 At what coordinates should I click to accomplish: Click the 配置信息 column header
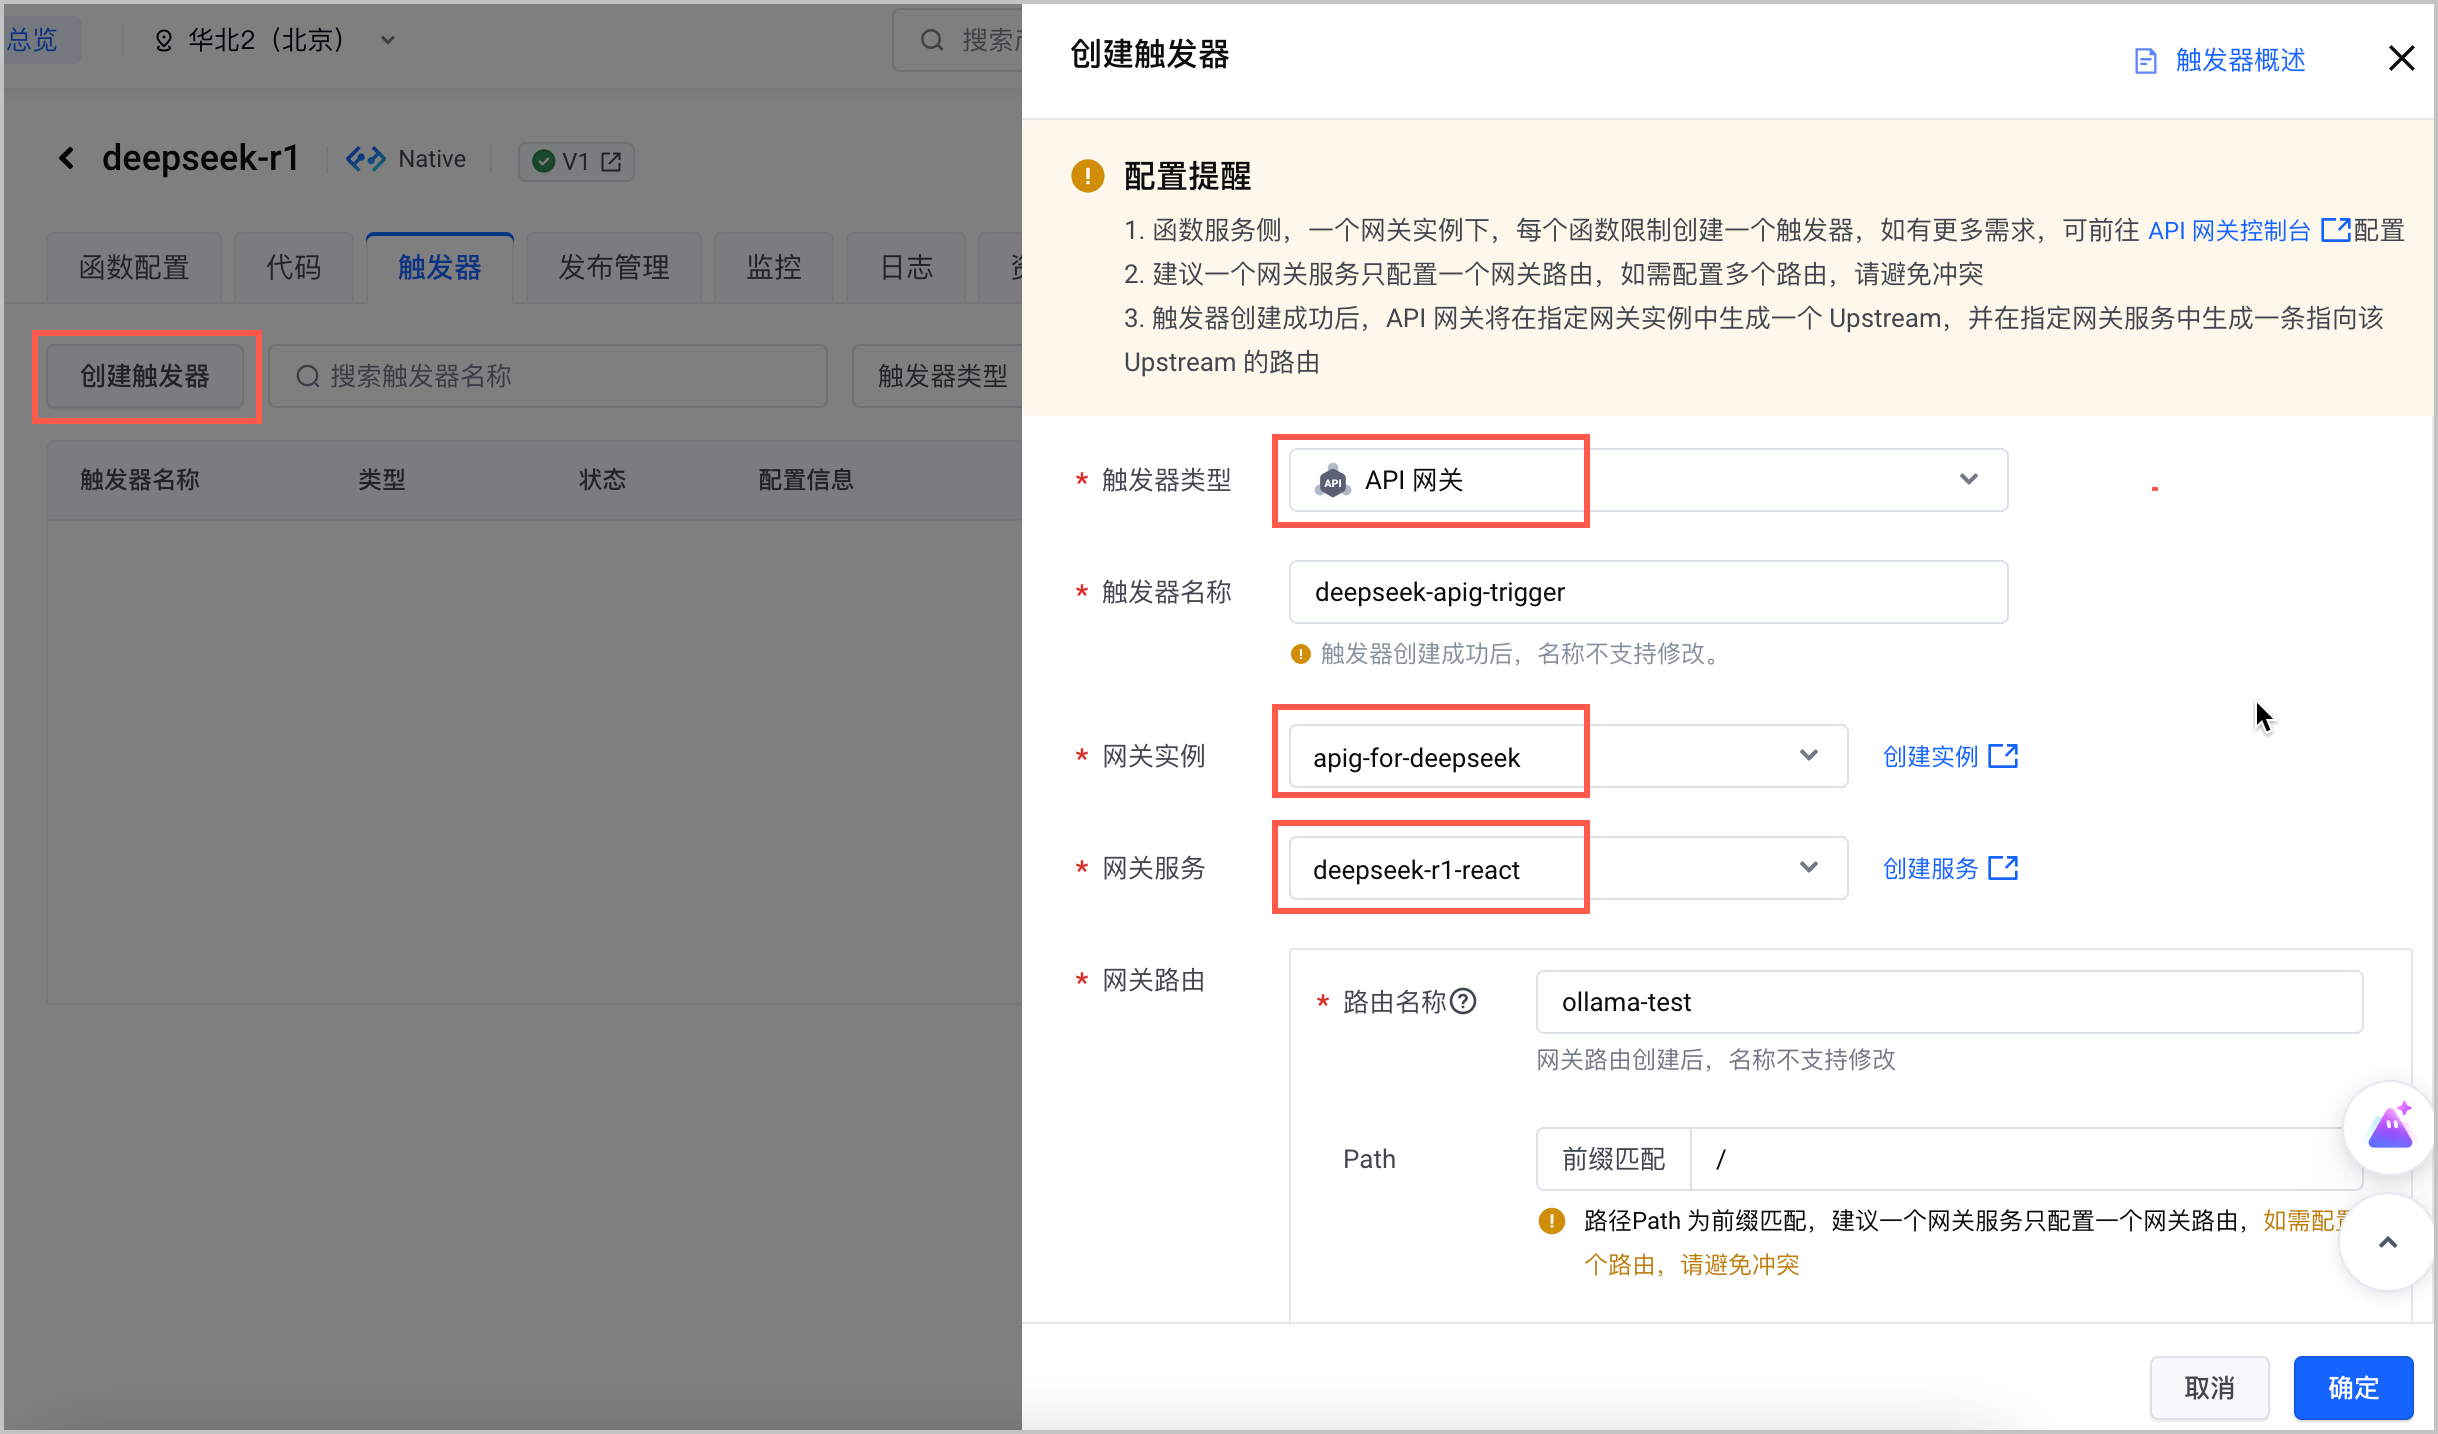coord(806,480)
